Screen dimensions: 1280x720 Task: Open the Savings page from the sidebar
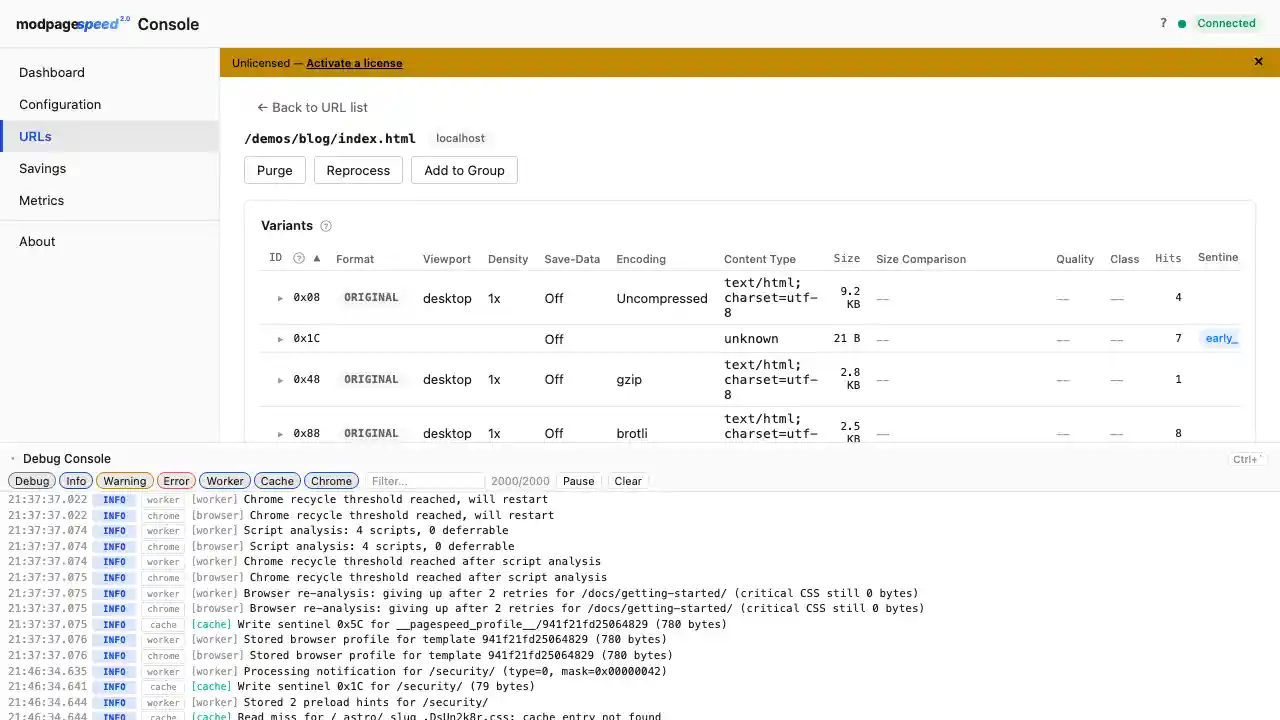pyautogui.click(x=42, y=168)
